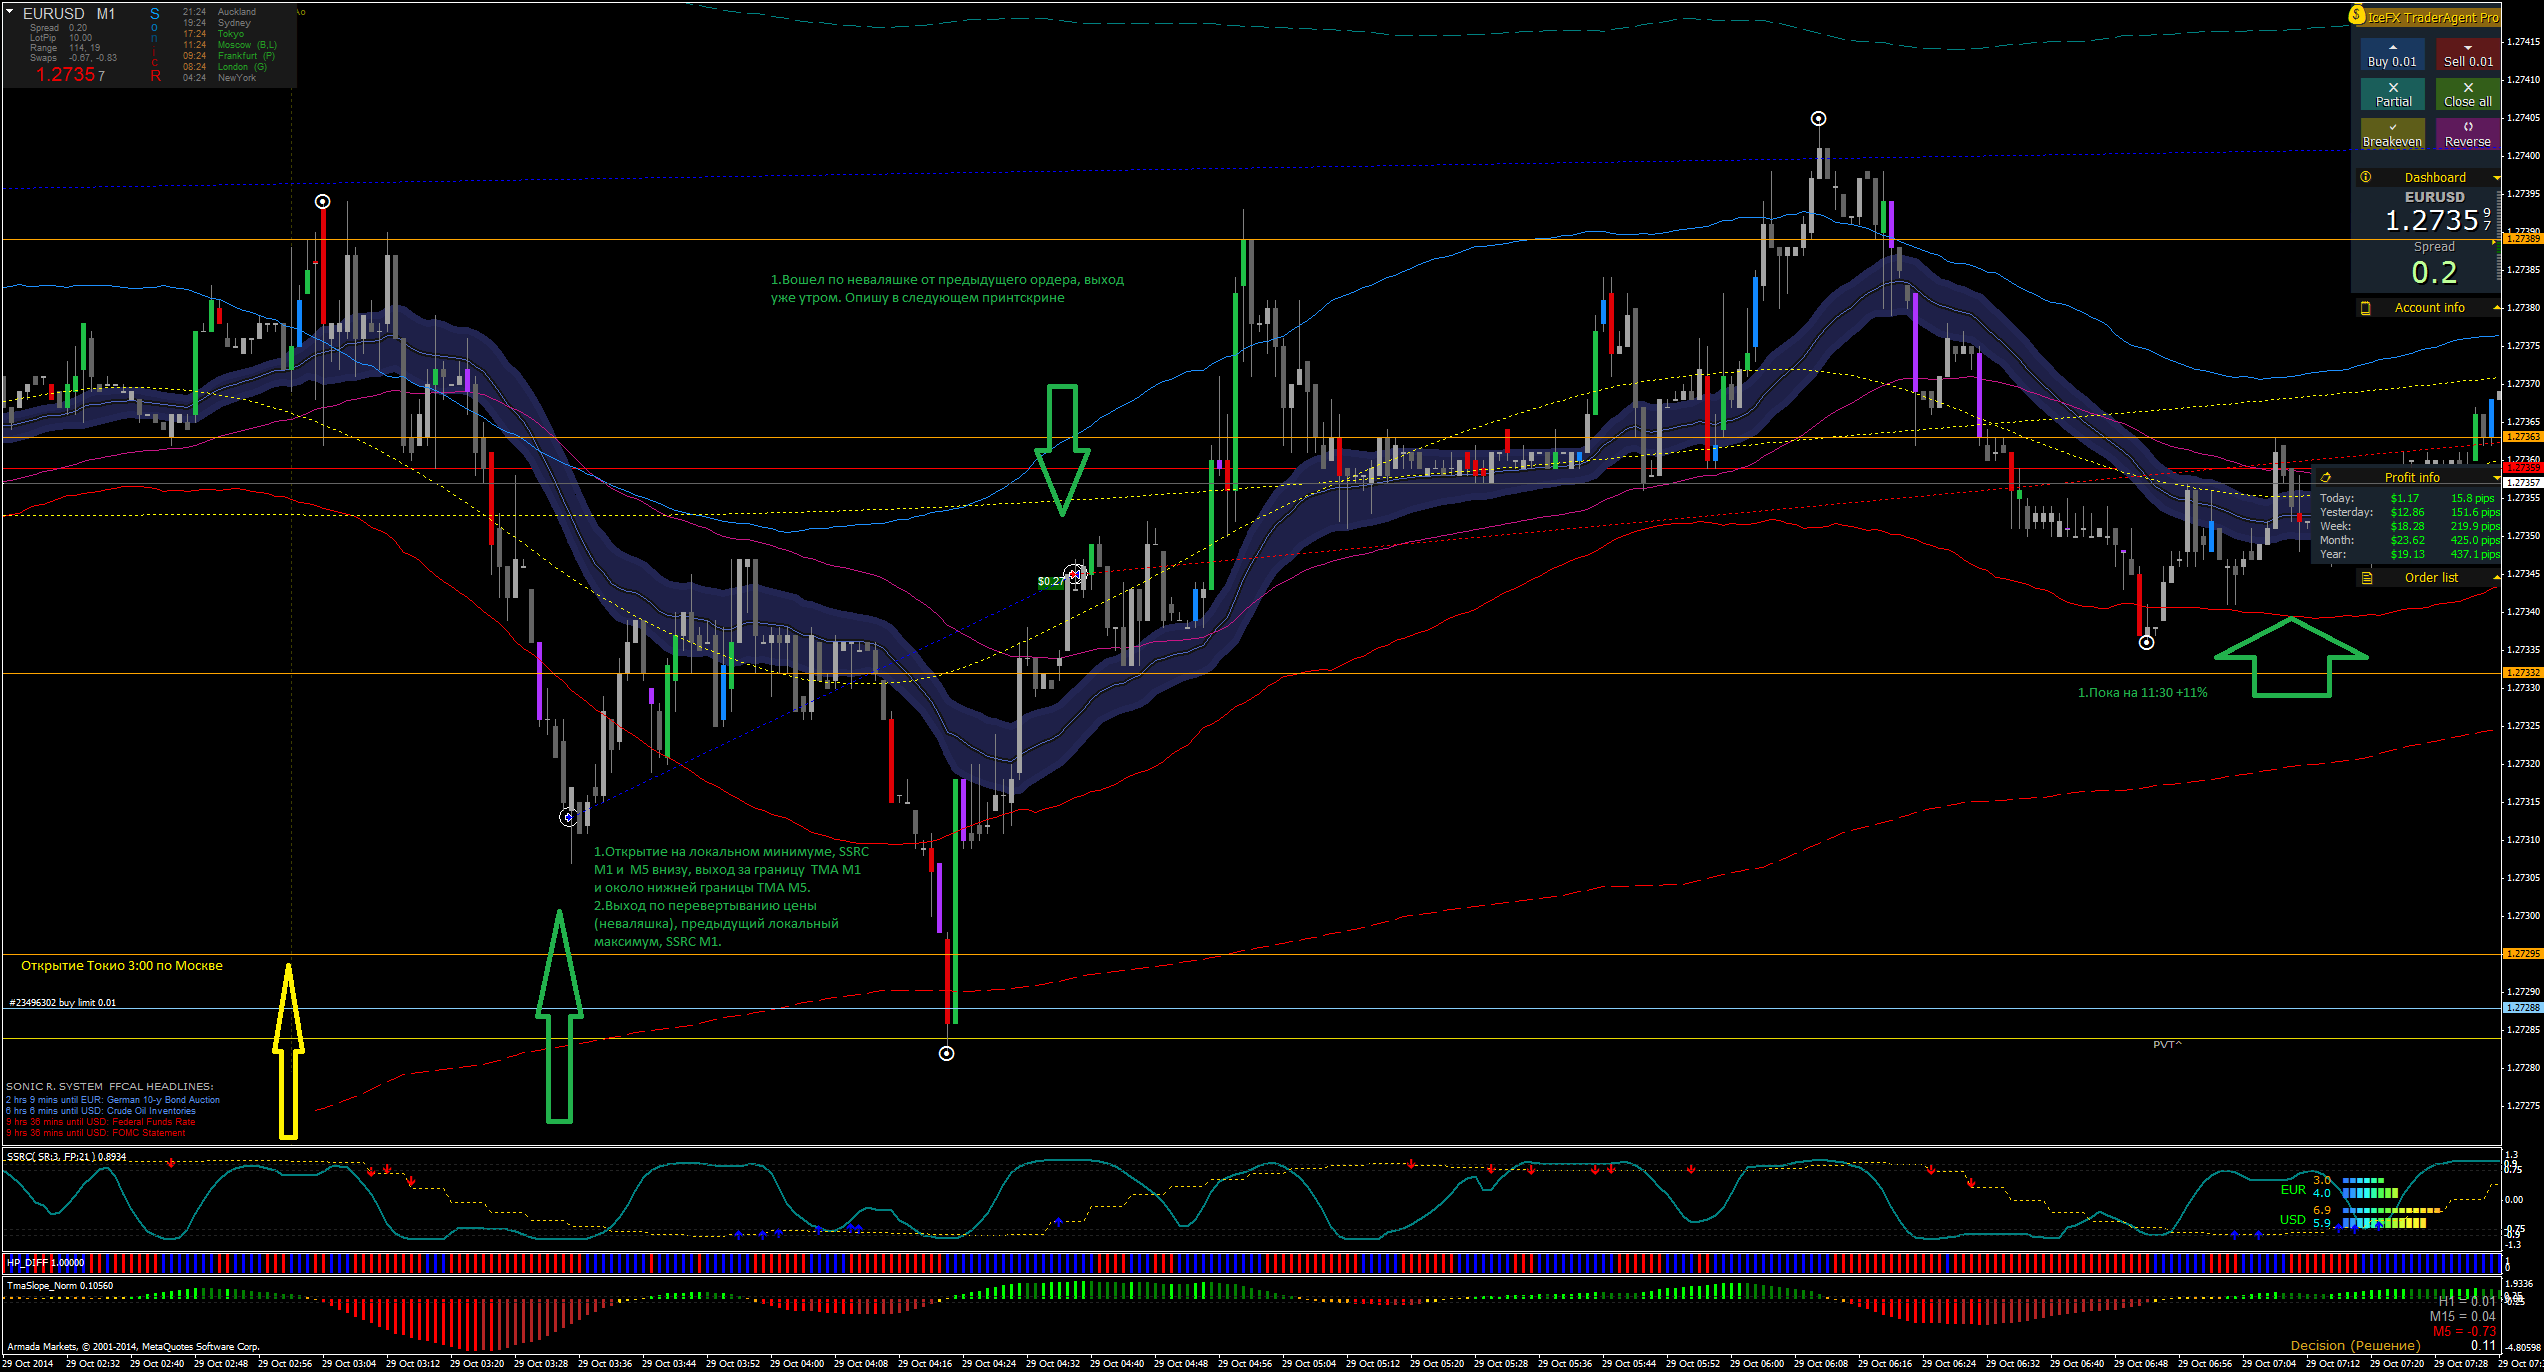This screenshot has width=2544, height=1372.
Task: Click the Order list document icon
Action: tap(2367, 578)
